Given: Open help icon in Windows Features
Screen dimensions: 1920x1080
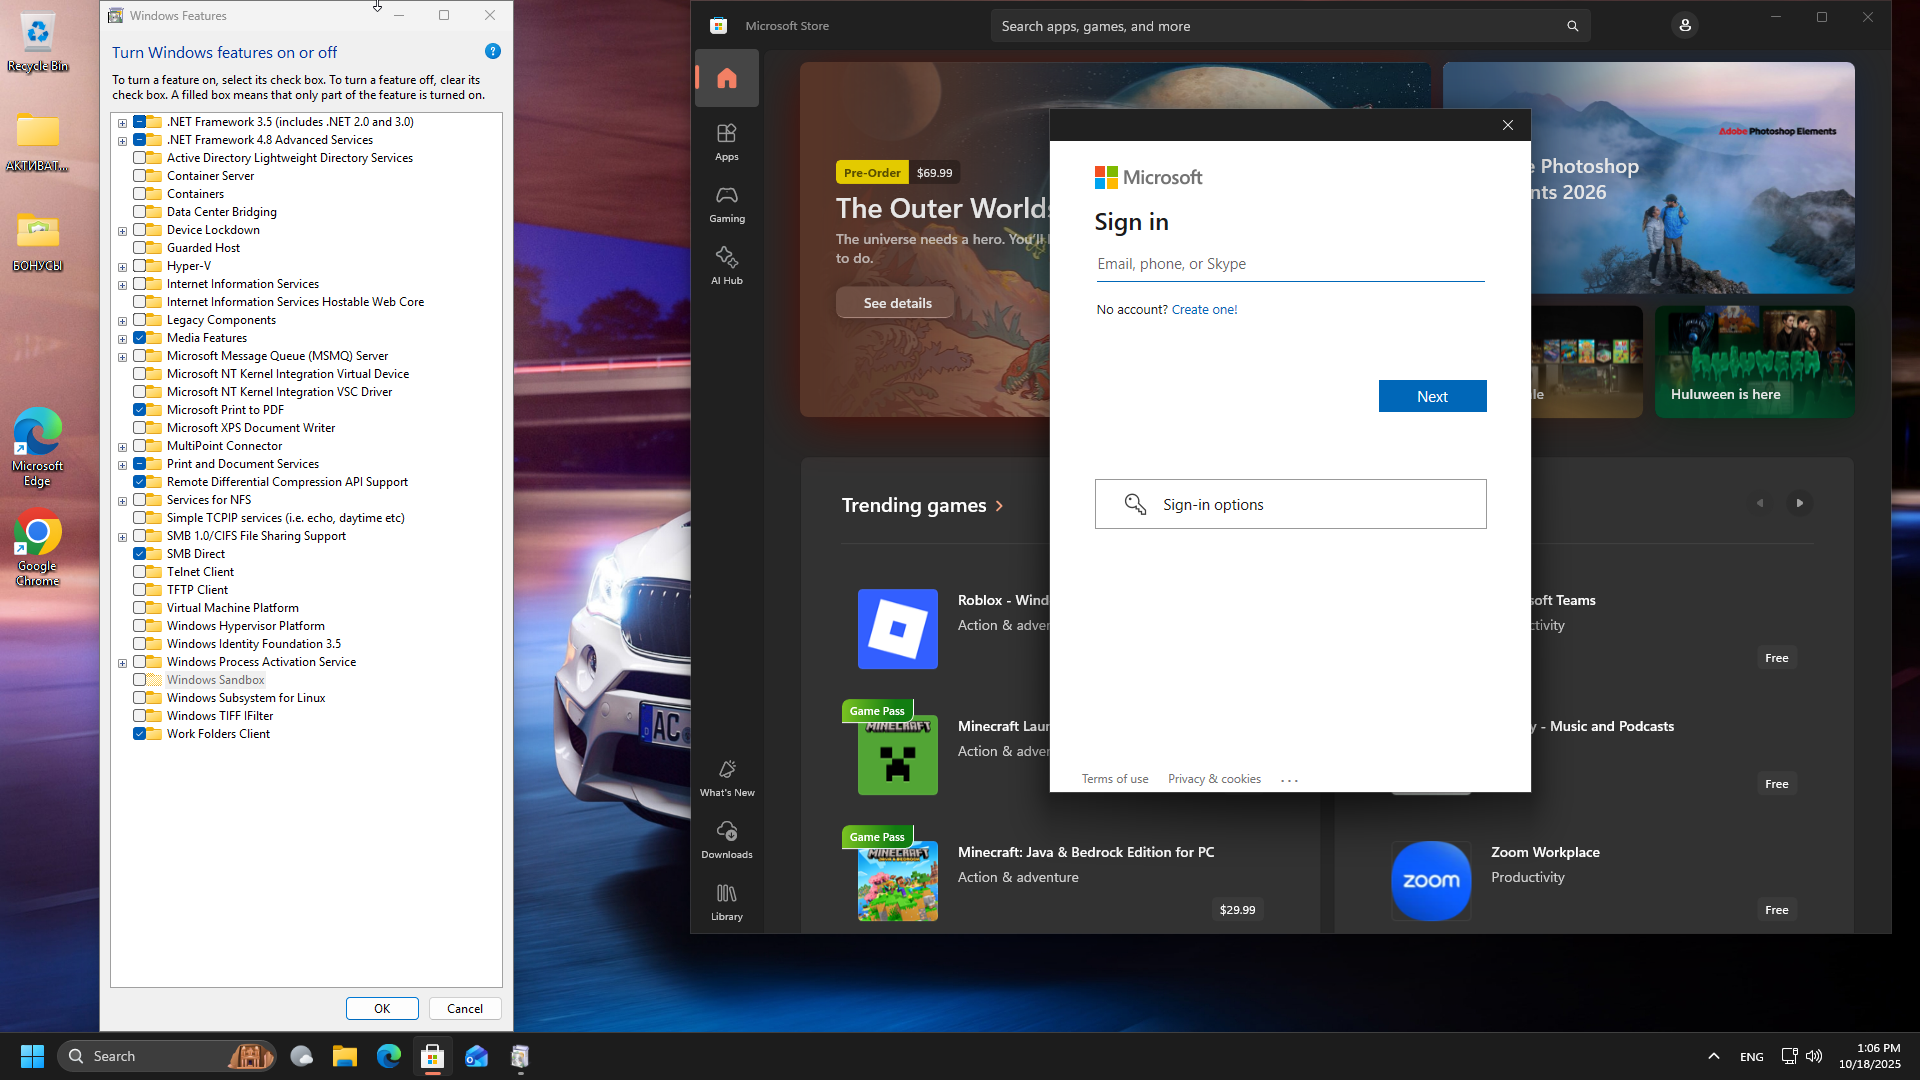Looking at the screenshot, I should [493, 51].
